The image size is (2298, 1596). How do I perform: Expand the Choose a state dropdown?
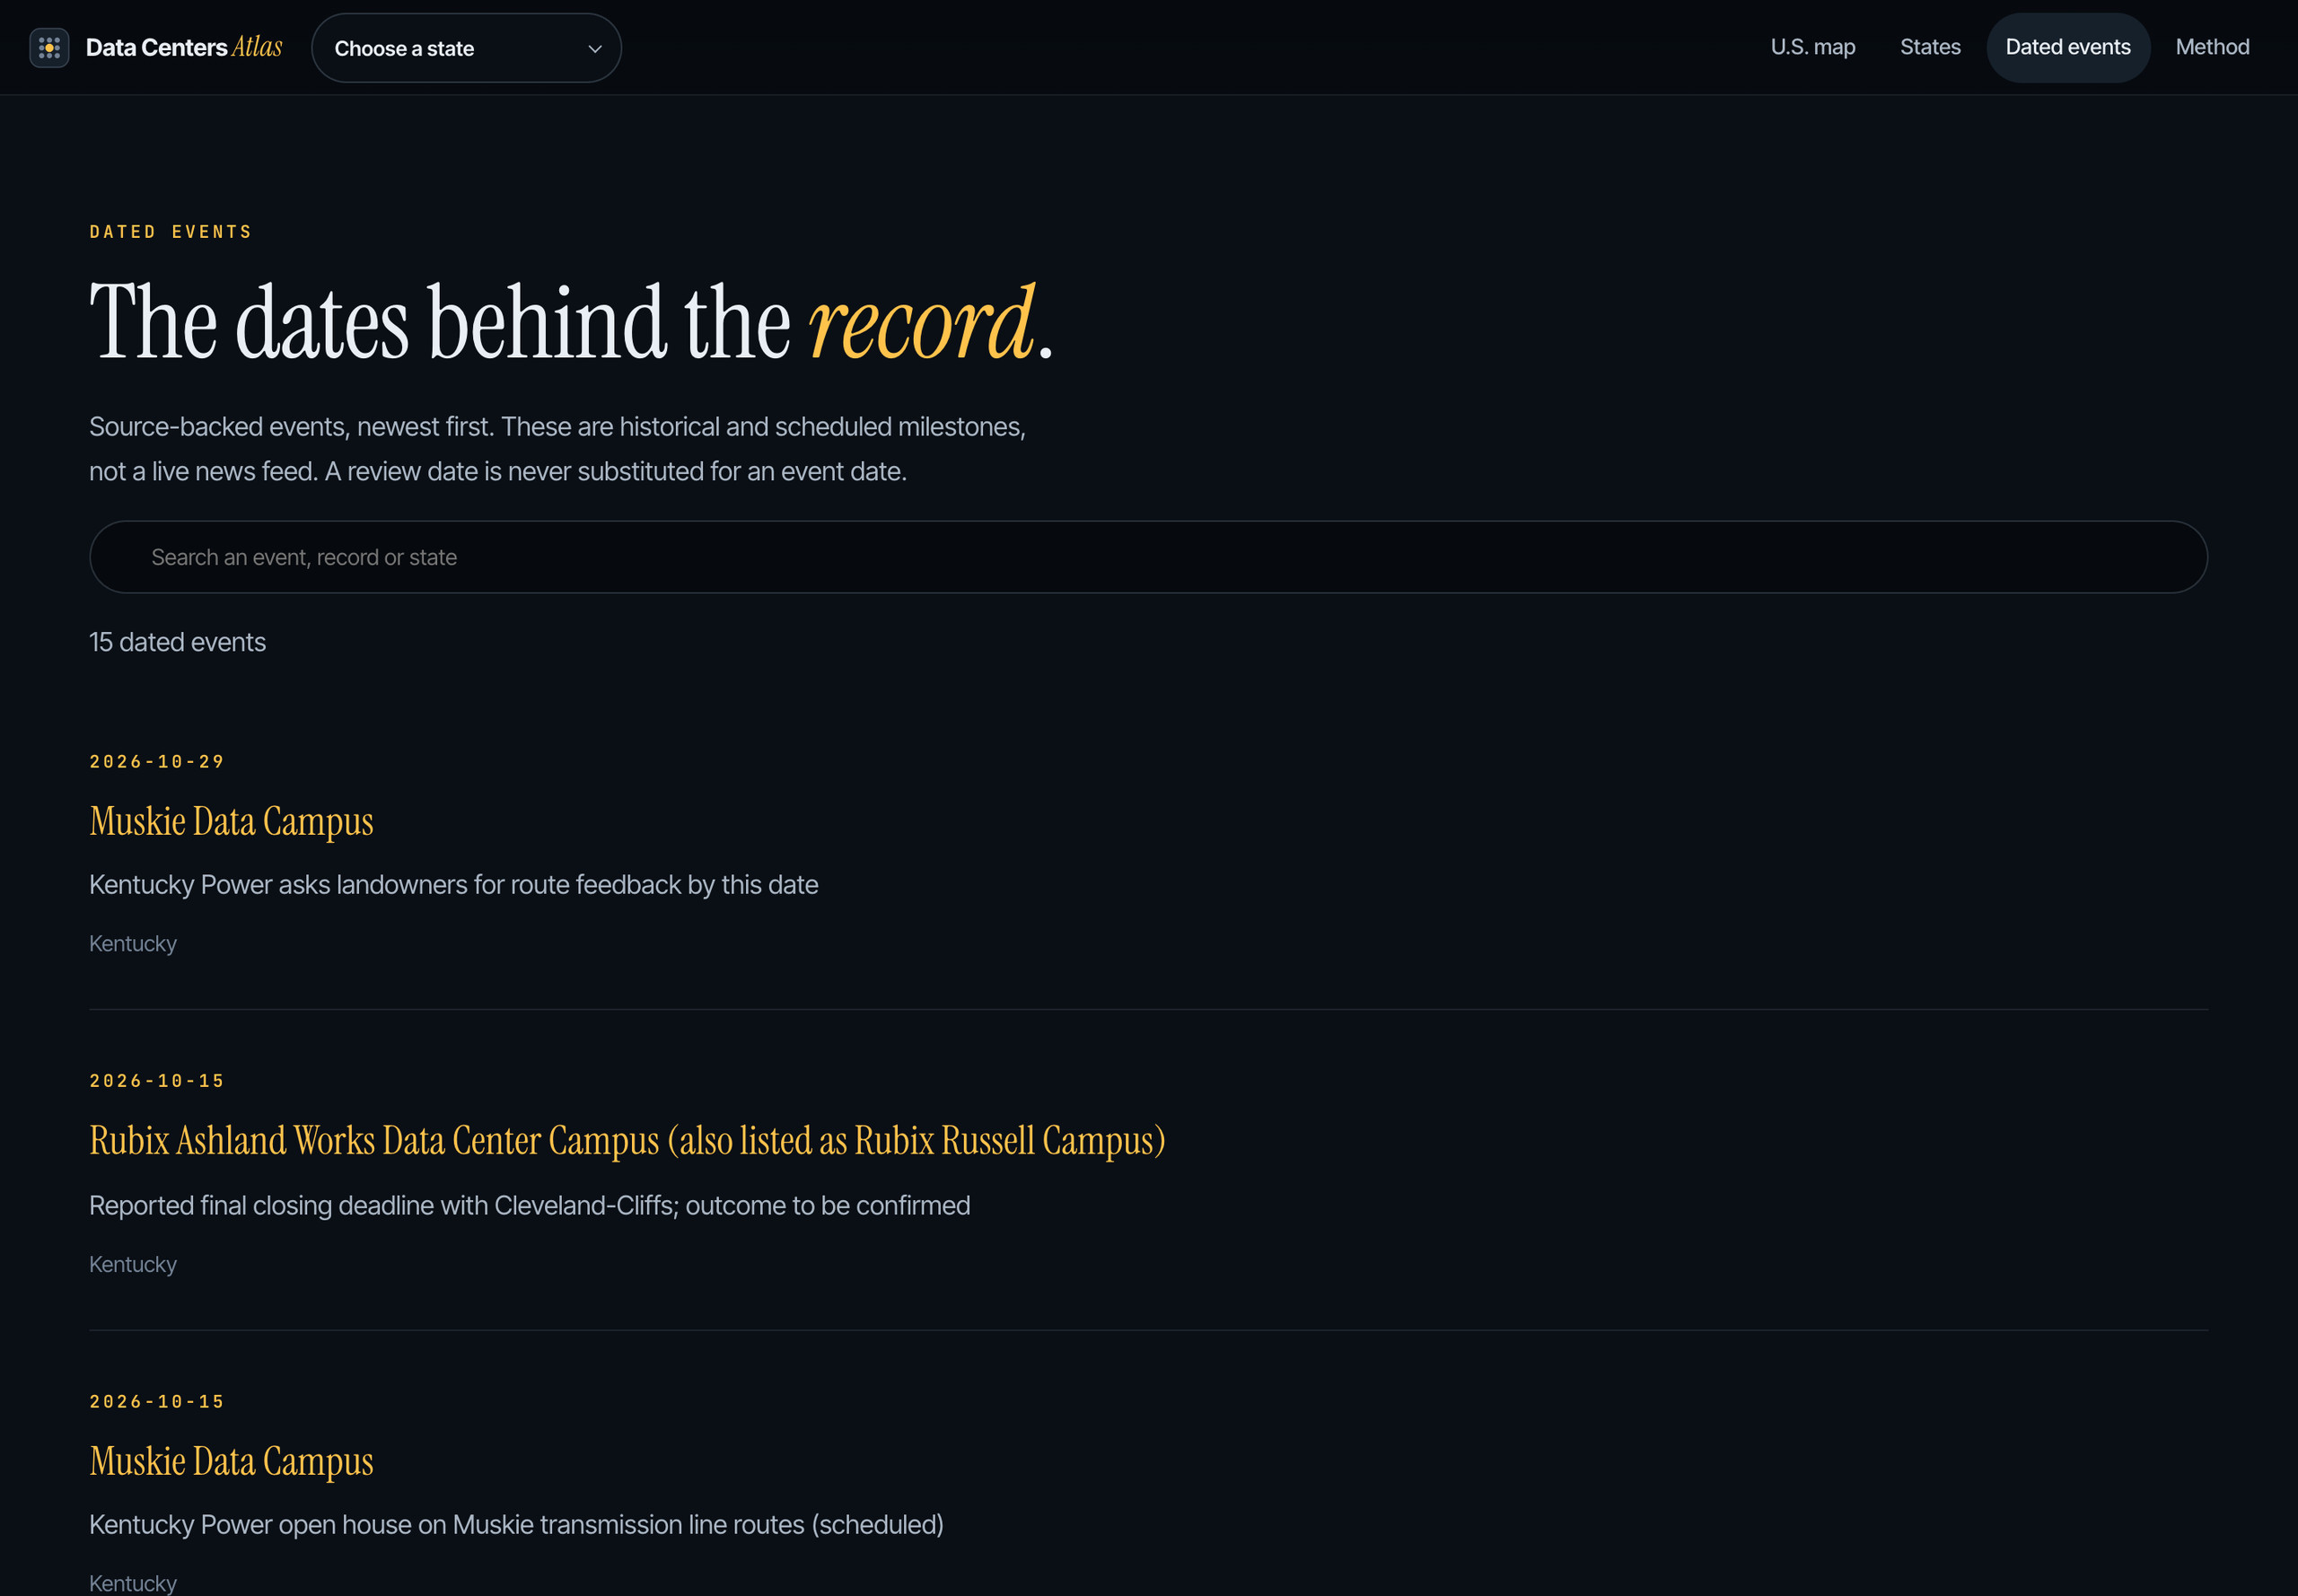(x=466, y=48)
